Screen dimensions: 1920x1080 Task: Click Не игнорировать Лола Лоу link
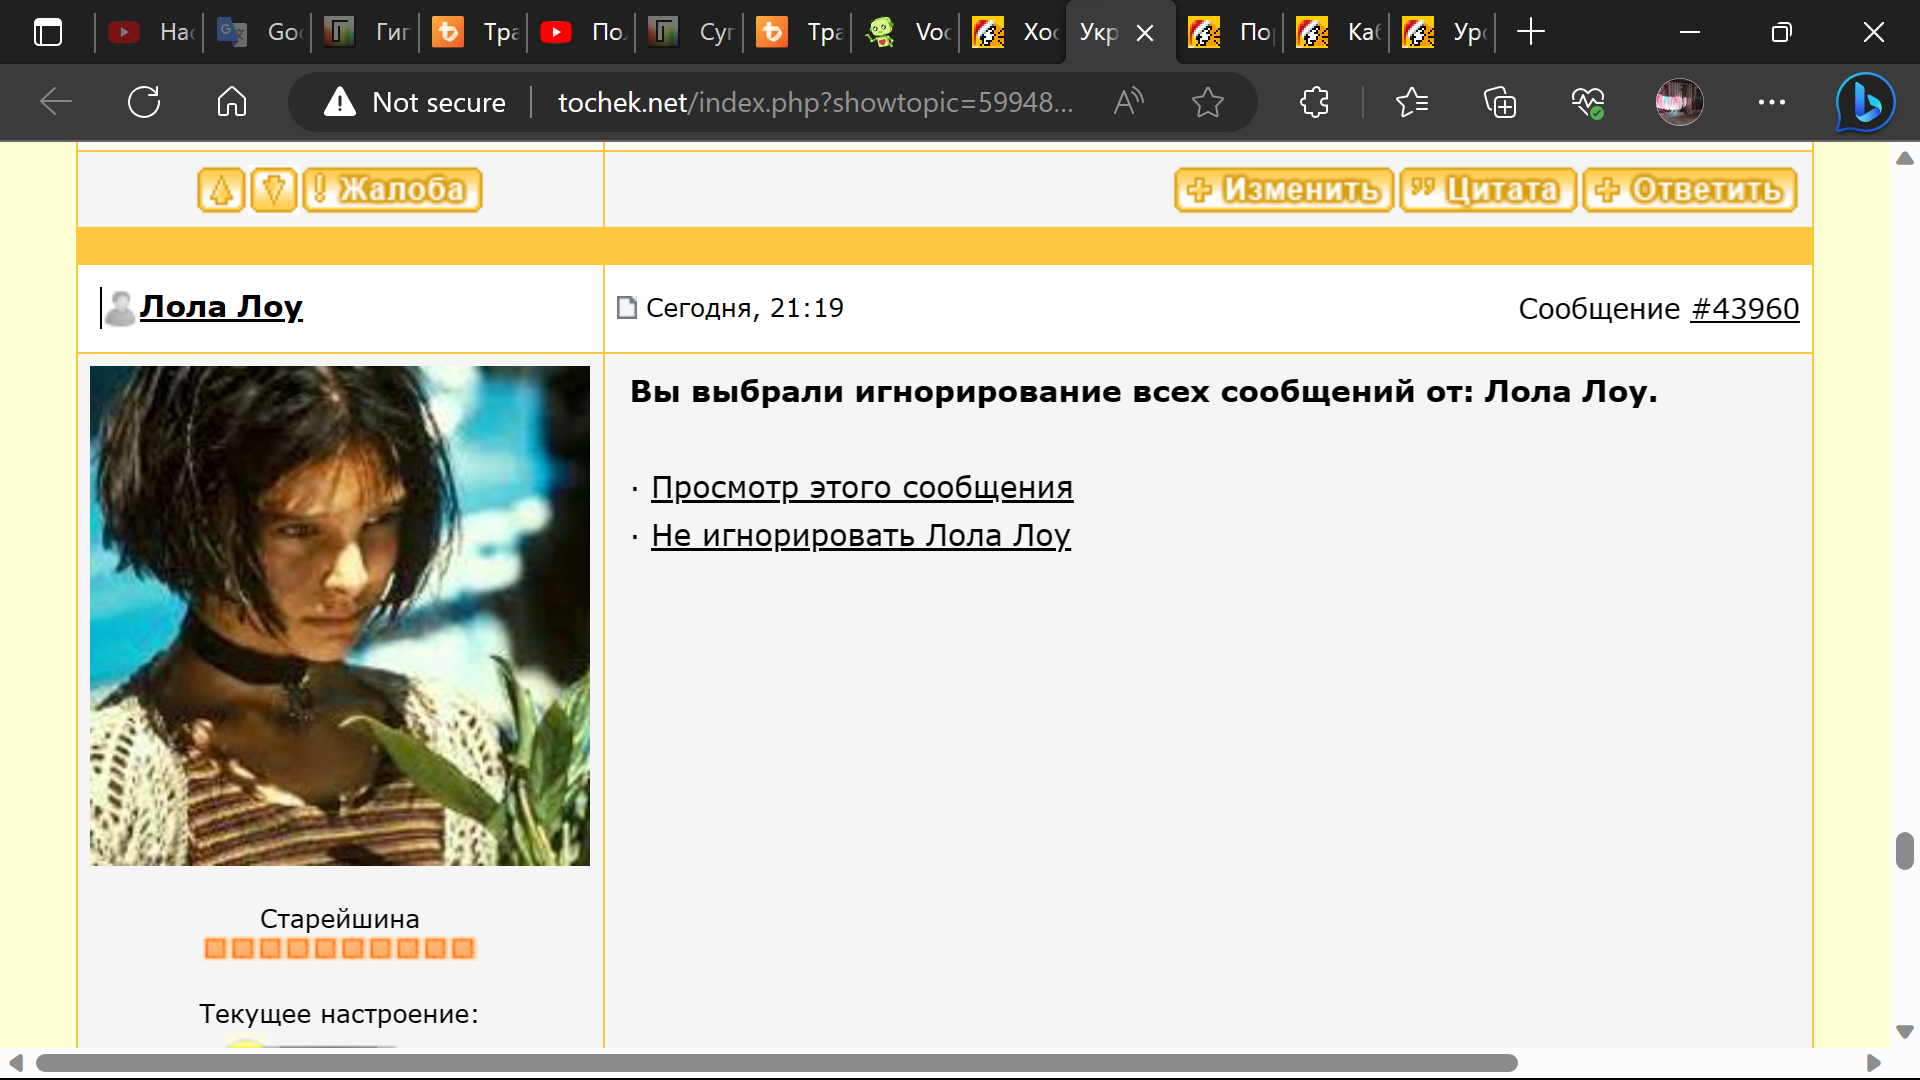tap(860, 535)
